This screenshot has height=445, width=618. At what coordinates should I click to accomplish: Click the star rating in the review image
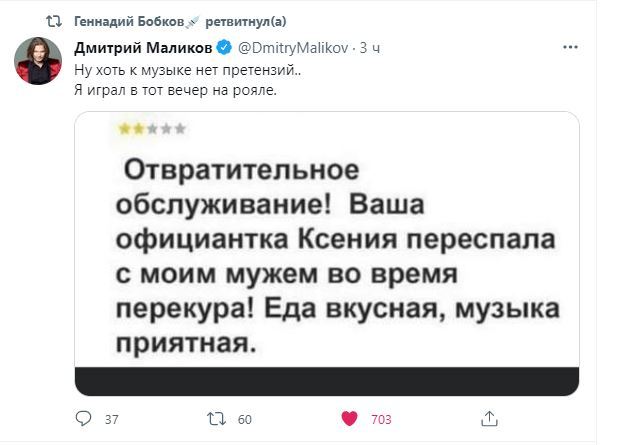(x=147, y=130)
